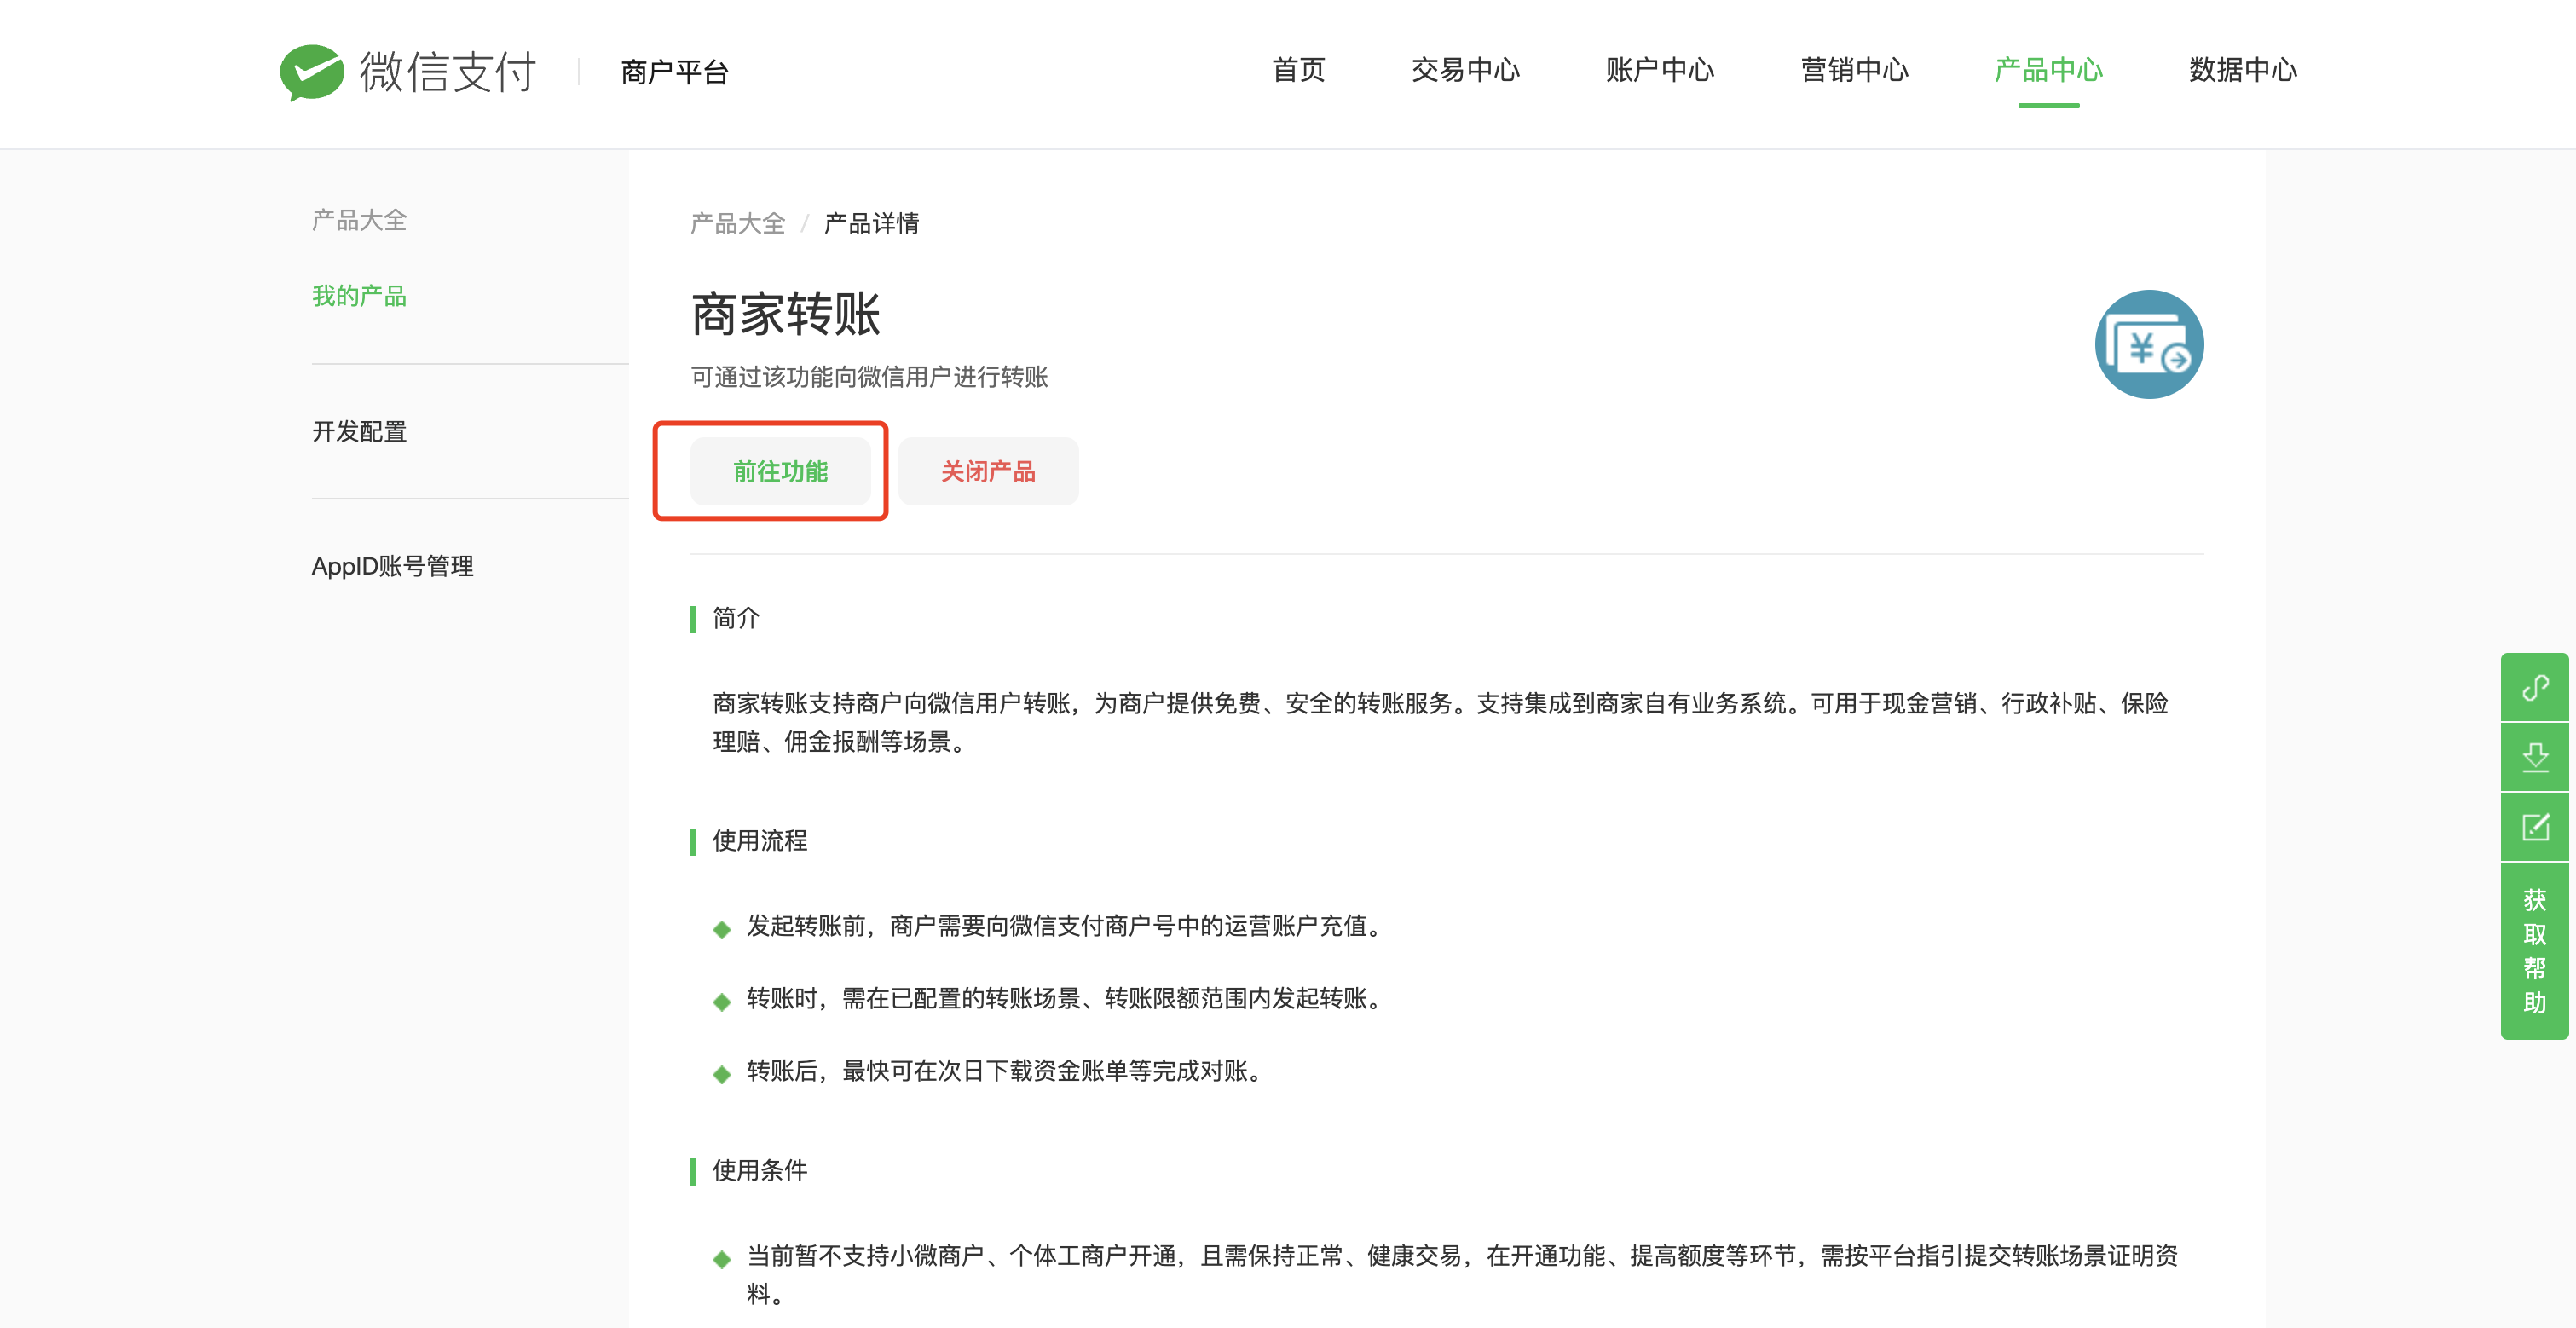Go to 首页 in top navigation
The width and height of the screenshot is (2576, 1328).
(x=1299, y=70)
